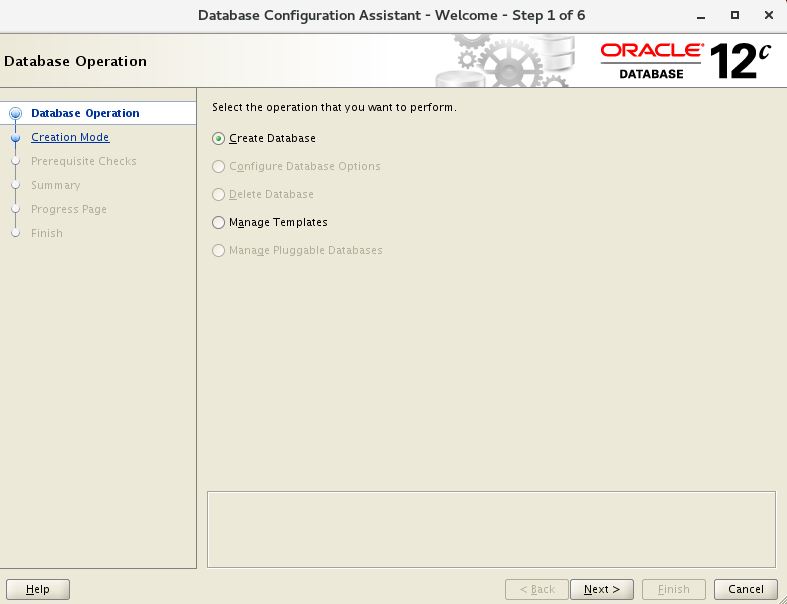
Task: Click the Finish button at bottom
Action: pos(674,589)
